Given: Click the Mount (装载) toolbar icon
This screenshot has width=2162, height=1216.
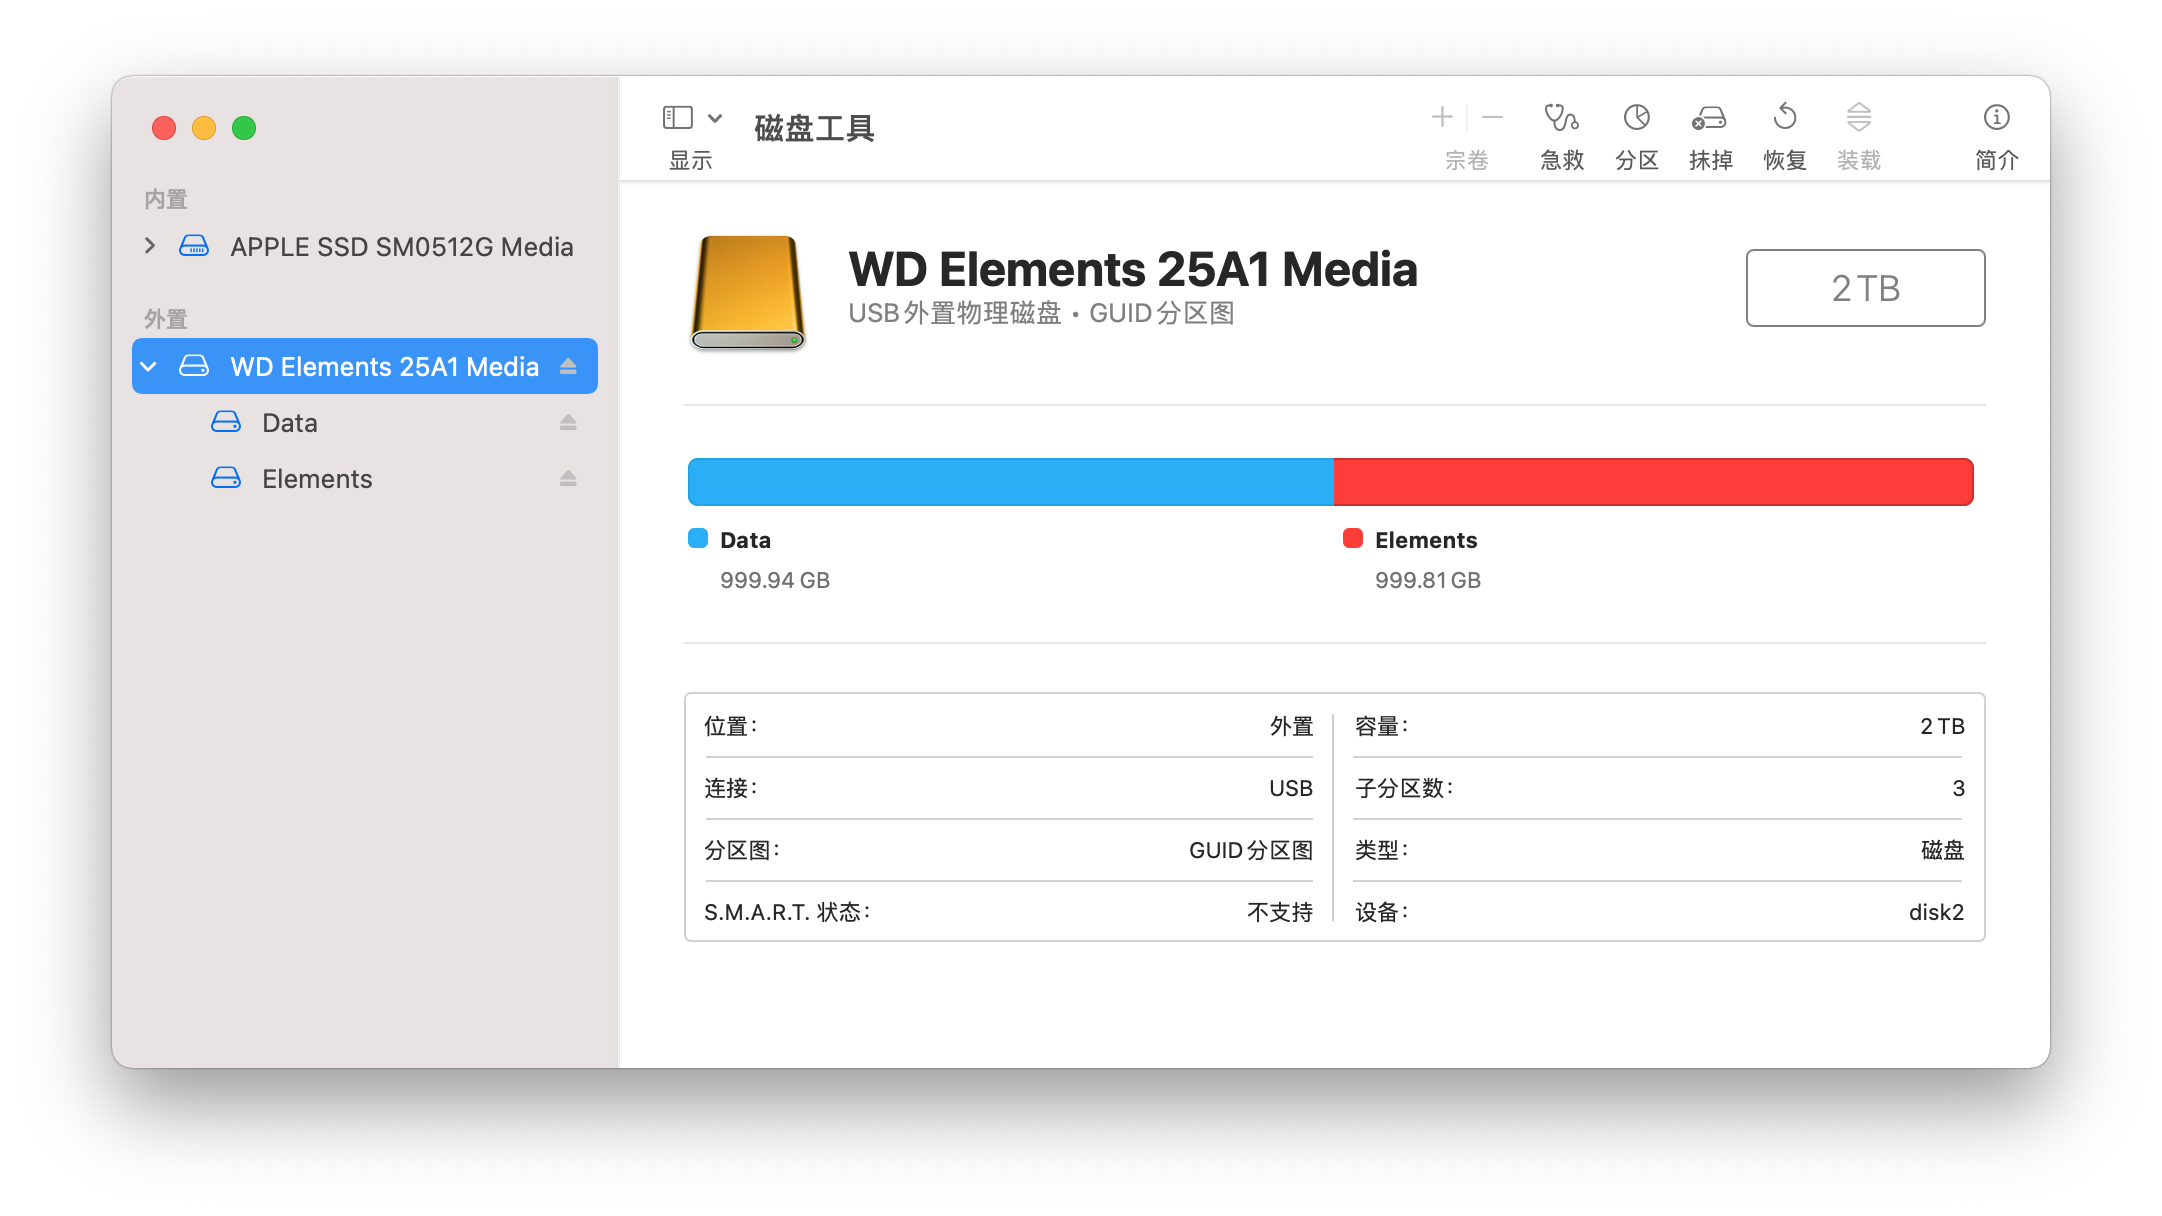Looking at the screenshot, I should [x=1858, y=118].
